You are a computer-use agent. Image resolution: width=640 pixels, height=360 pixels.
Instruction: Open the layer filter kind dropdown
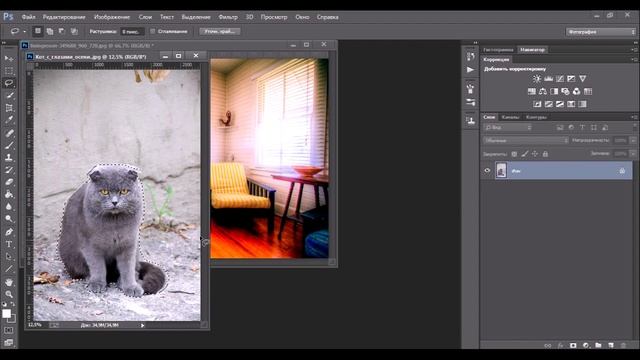[508, 127]
